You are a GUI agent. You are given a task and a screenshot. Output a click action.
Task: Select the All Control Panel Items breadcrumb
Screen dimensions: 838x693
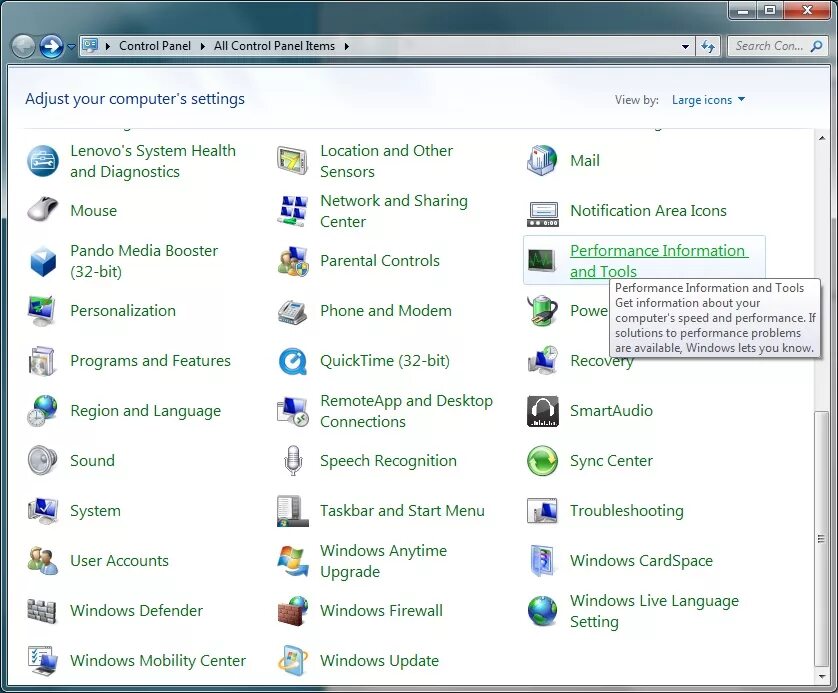pyautogui.click(x=274, y=46)
